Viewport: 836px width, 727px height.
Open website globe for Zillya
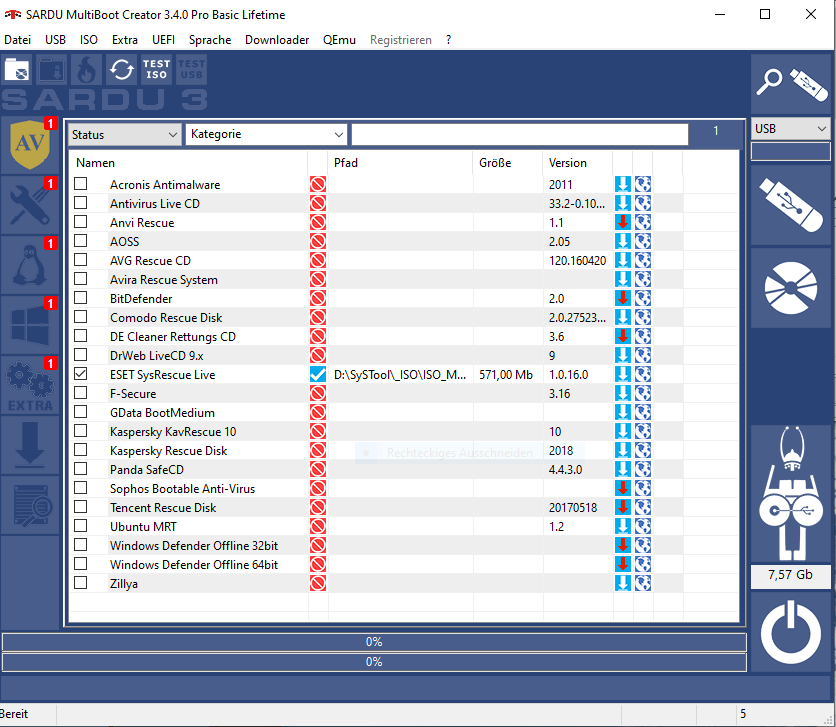(643, 583)
